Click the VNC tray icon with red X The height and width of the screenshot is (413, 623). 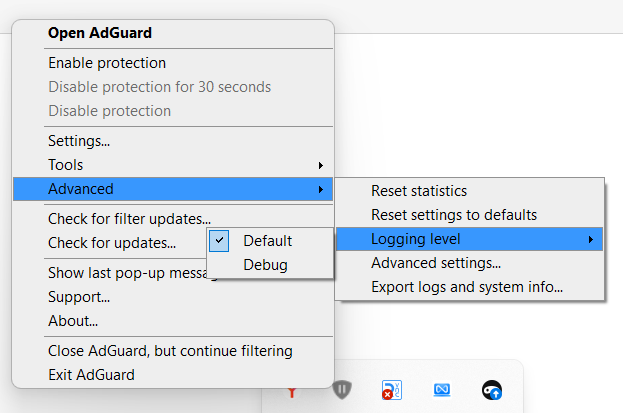tap(392, 390)
